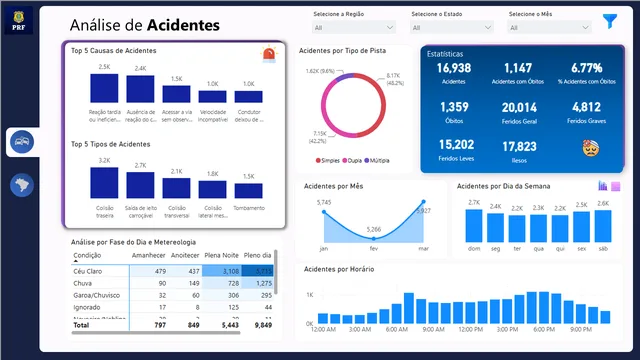This screenshot has height=360, width=640.
Task: Click the table vertical scrollbar
Action: 276,272
